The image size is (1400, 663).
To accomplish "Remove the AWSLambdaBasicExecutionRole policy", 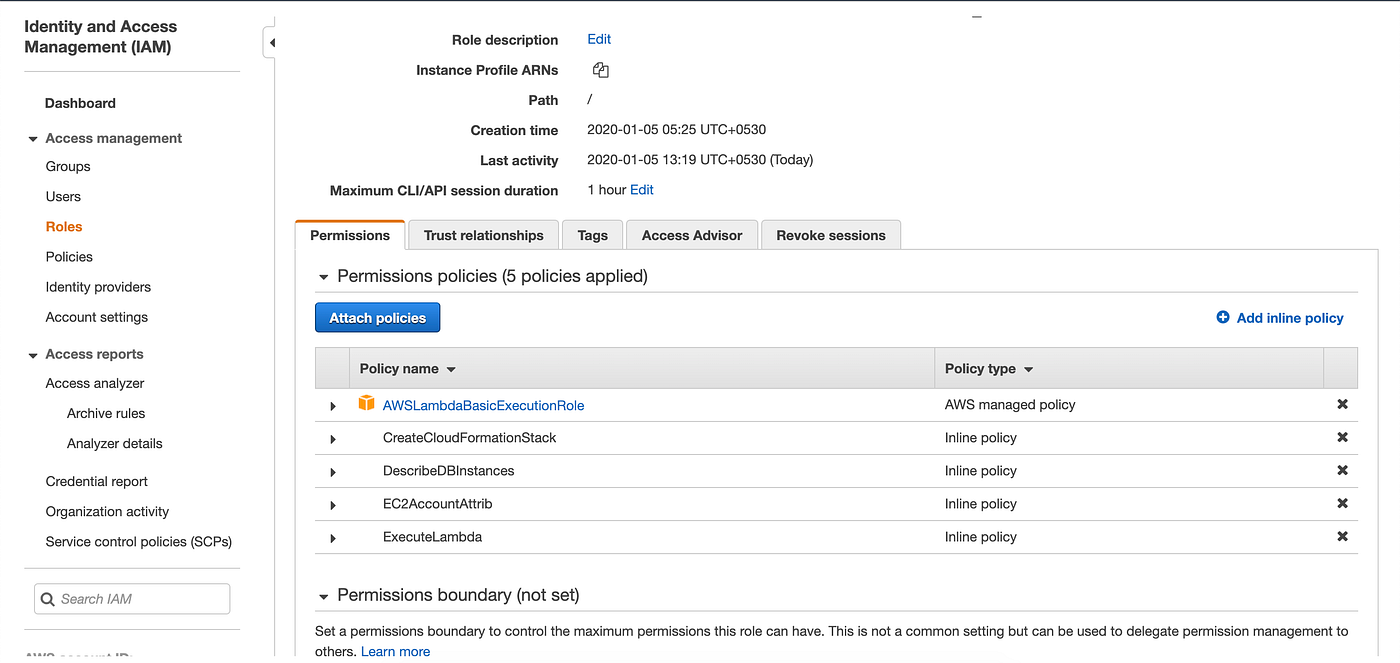I will [1342, 404].
